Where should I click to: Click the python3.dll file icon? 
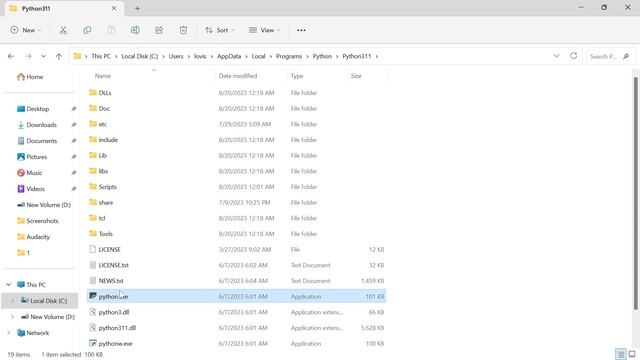(x=93, y=312)
